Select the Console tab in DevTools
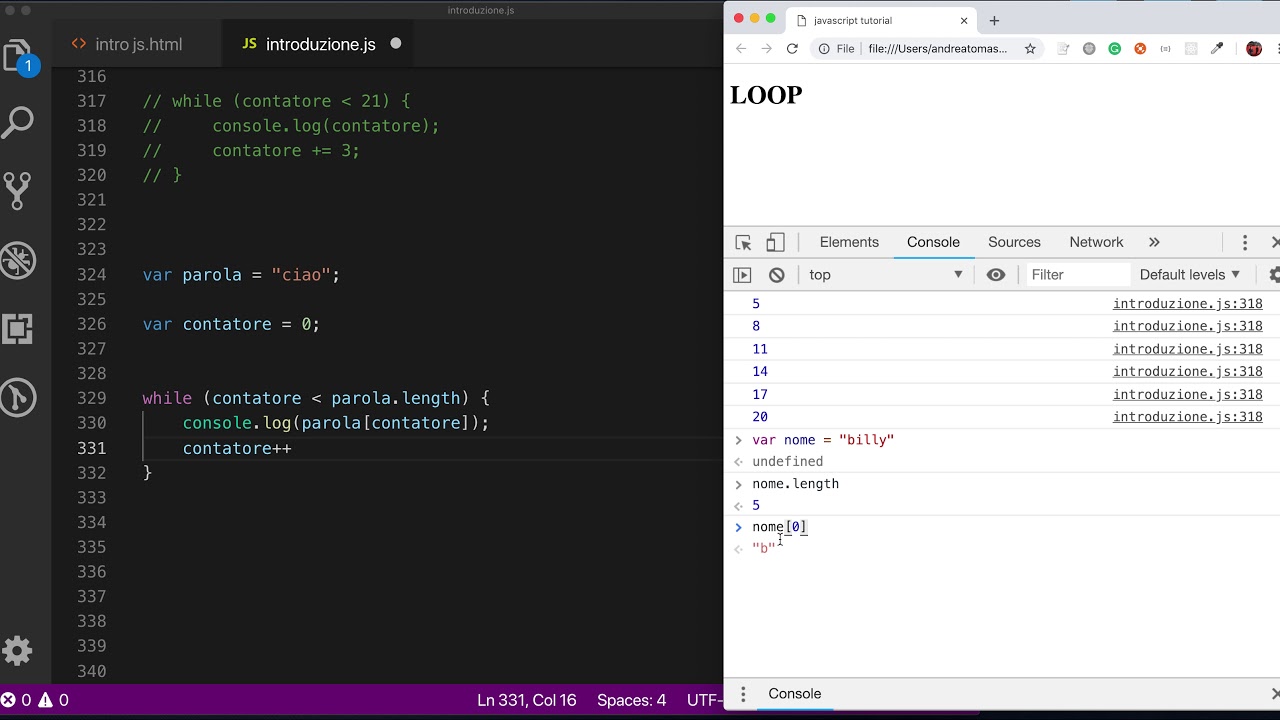This screenshot has height=720, width=1280. (933, 243)
